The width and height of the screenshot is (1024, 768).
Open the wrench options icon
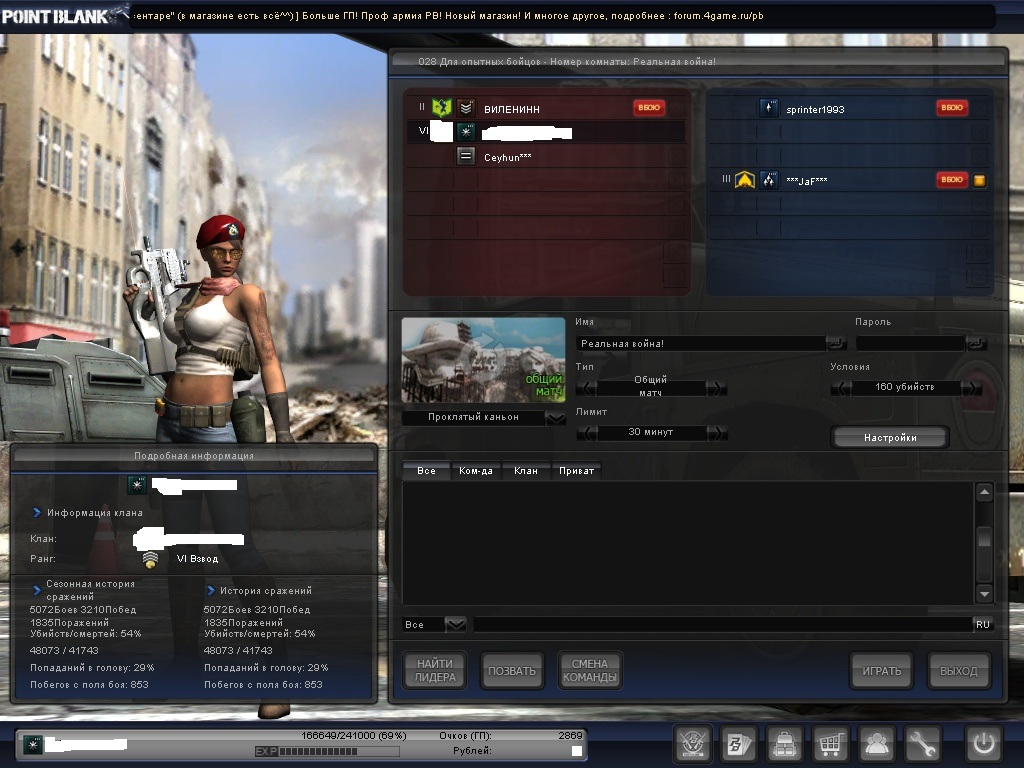click(921, 744)
